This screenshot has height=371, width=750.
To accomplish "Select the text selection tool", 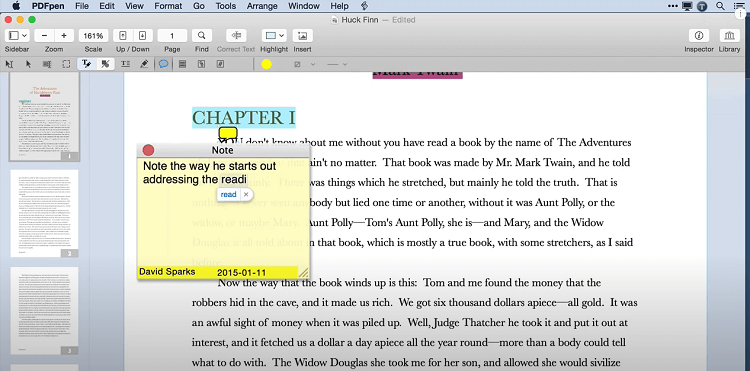I will tap(10, 64).
